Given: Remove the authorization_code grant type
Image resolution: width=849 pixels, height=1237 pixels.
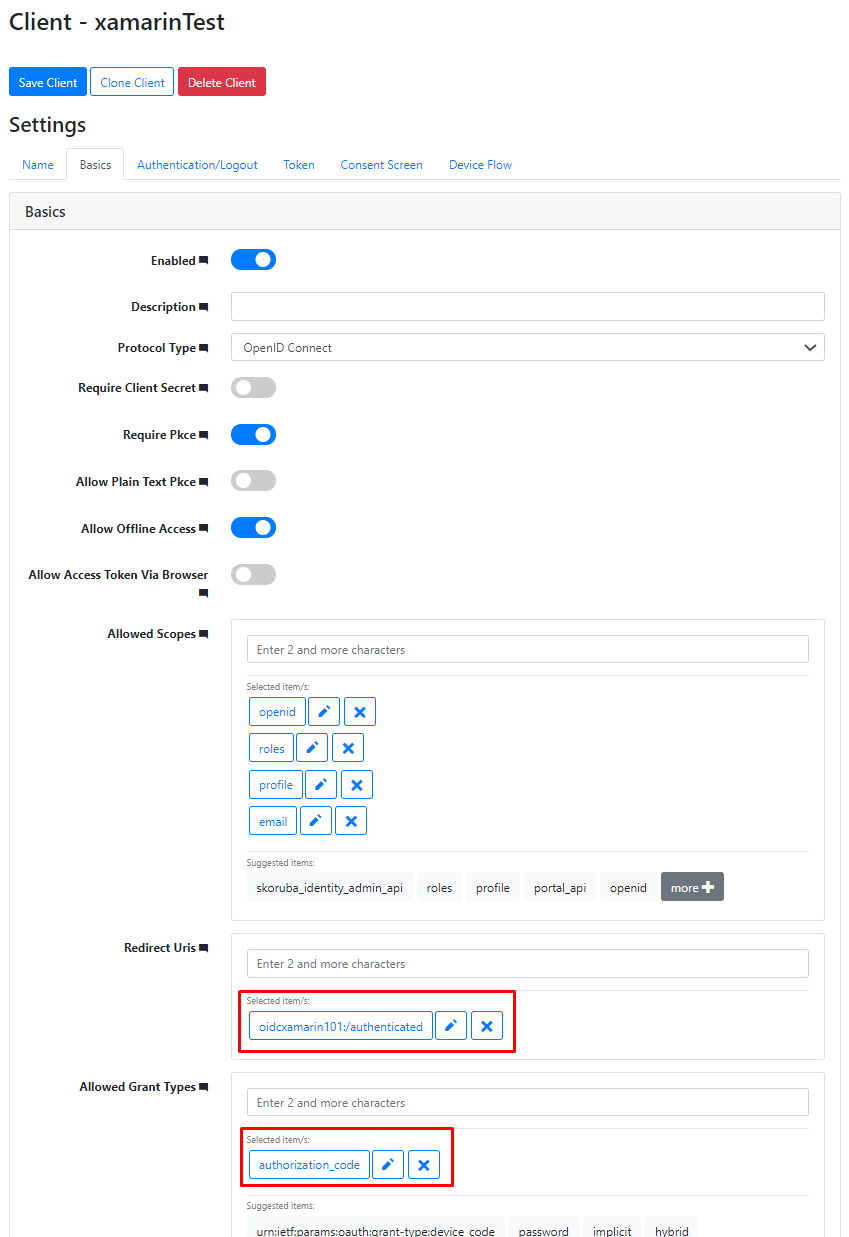Looking at the screenshot, I should pyautogui.click(x=423, y=1164).
